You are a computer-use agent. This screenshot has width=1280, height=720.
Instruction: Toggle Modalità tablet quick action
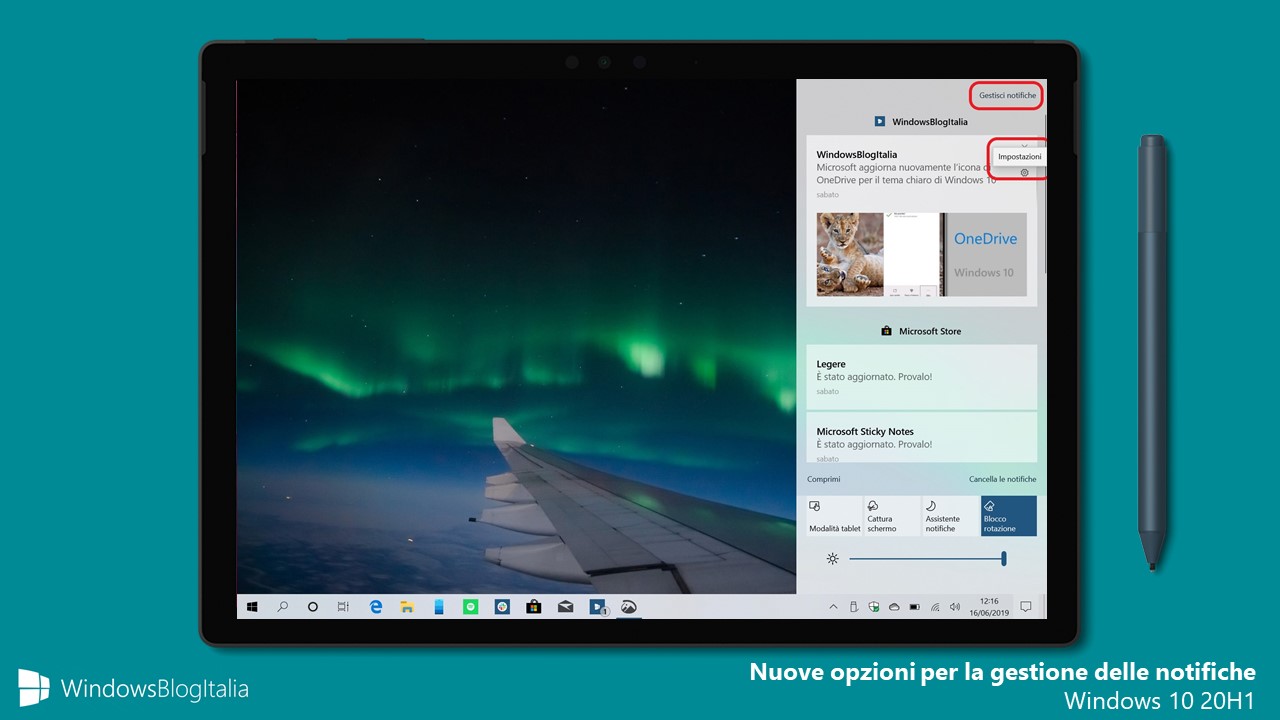click(835, 516)
